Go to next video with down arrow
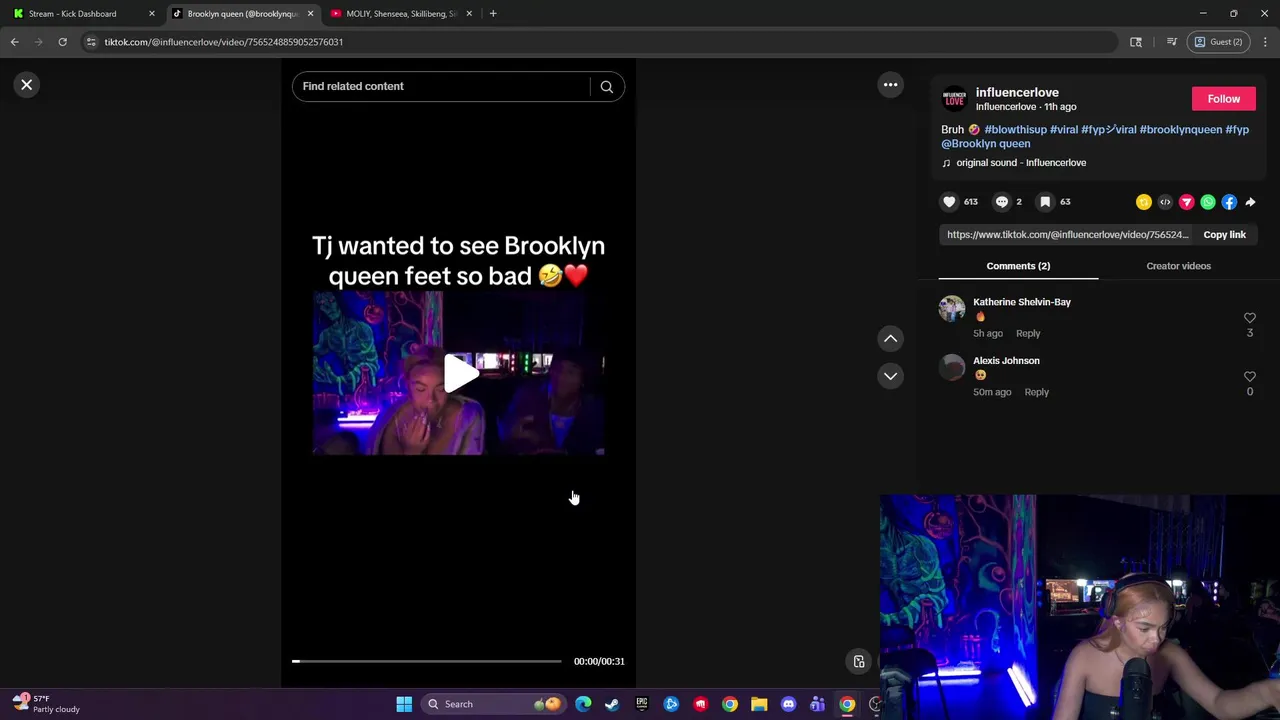Viewport: 1280px width, 720px height. click(890, 376)
